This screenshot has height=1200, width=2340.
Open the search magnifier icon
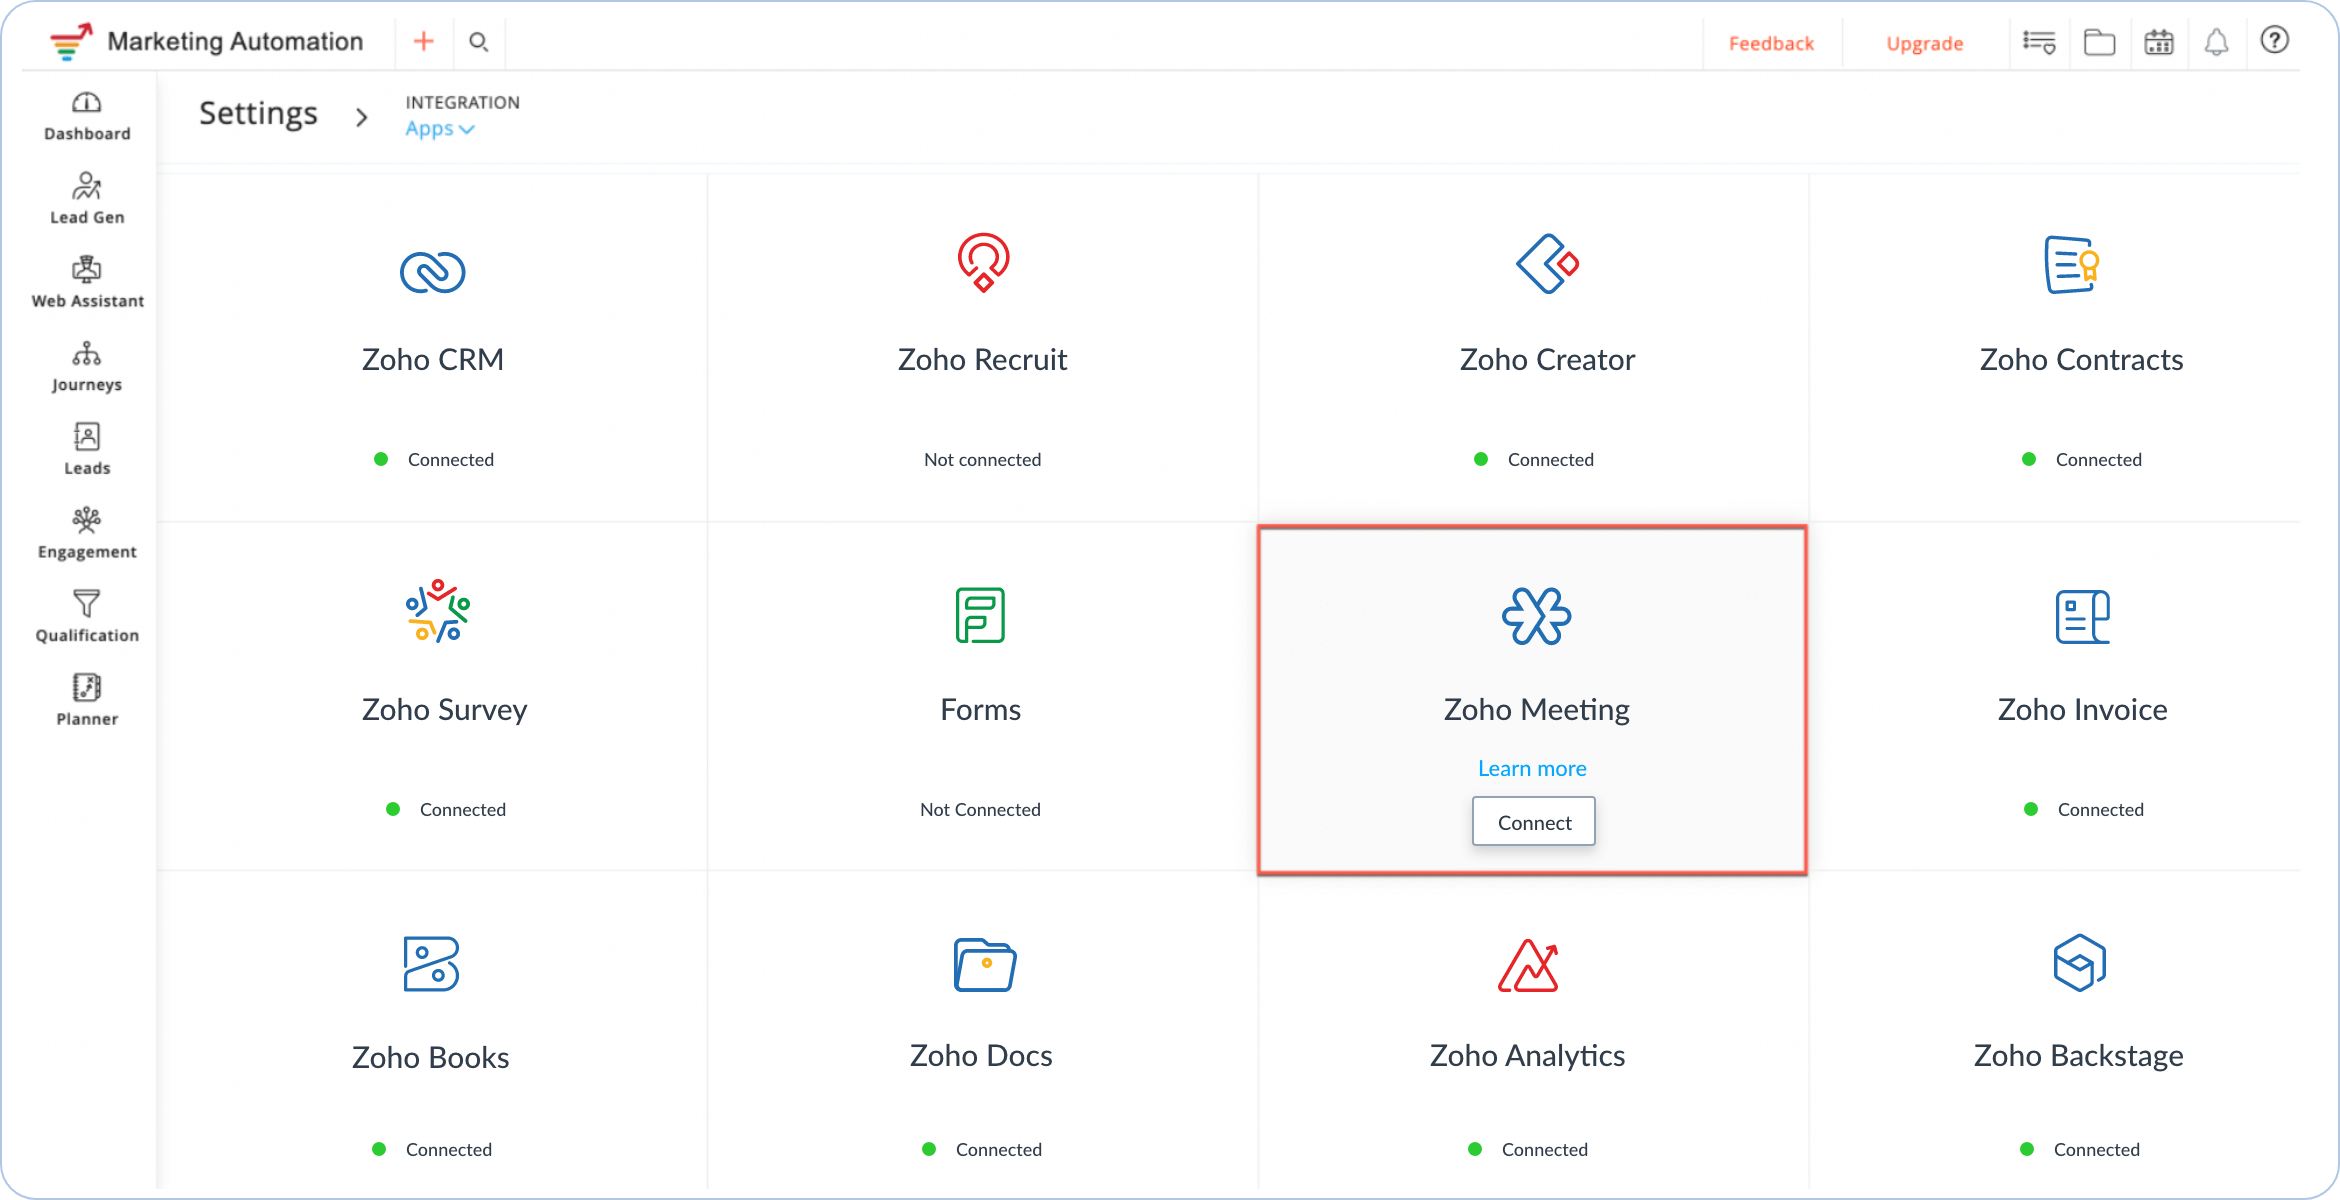[x=479, y=42]
